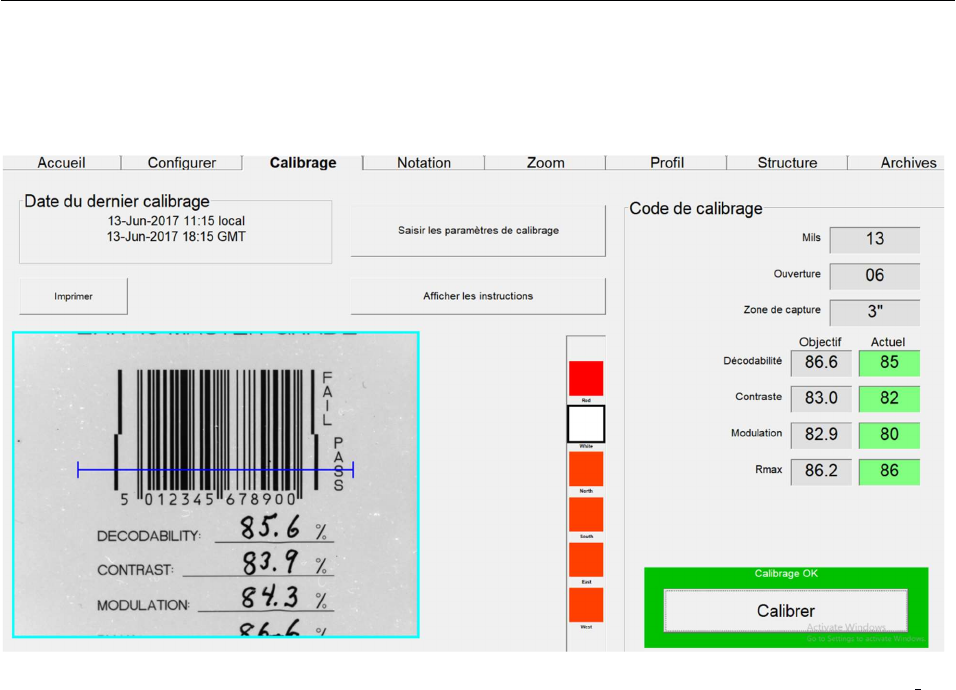Click the Mils field showing 13
This screenshot has width=956, height=690.
tap(874, 239)
